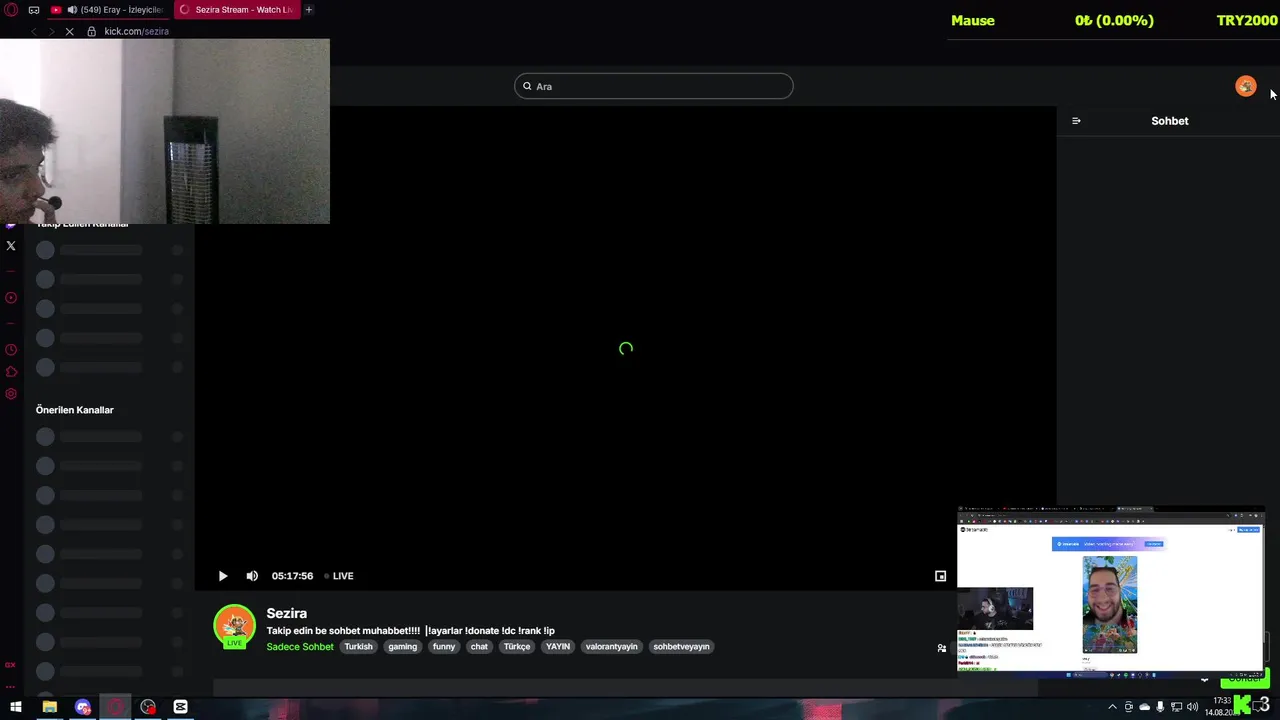1280x720 pixels.
Task: Click the viewers icon beside tags
Action: 941,648
